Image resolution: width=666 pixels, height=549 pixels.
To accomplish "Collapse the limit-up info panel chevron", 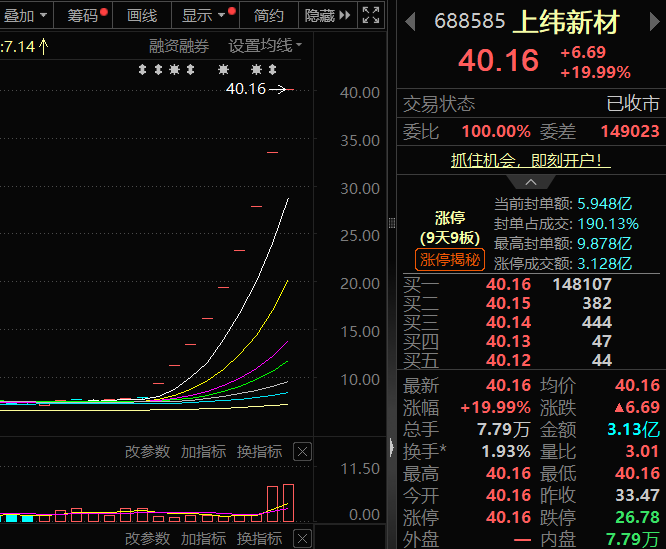I will 531,182.
